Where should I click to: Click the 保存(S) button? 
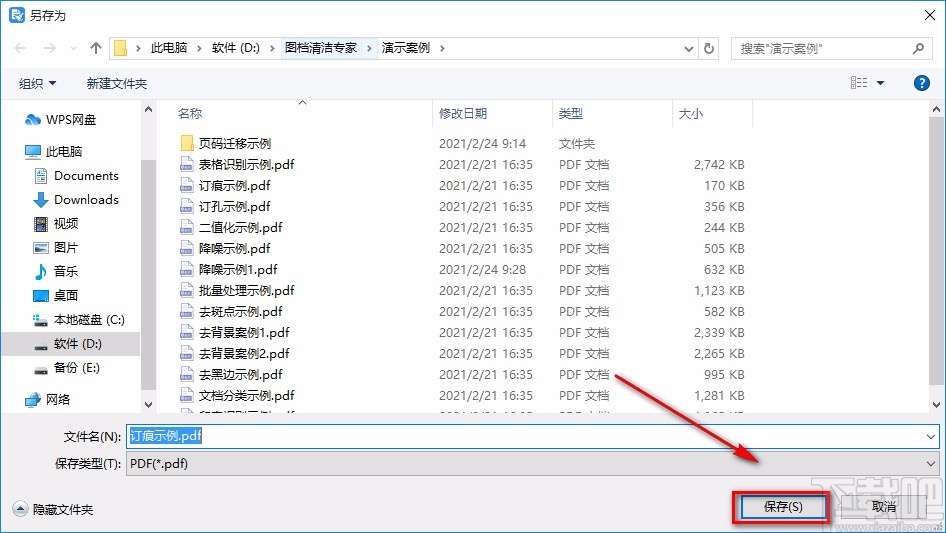783,507
